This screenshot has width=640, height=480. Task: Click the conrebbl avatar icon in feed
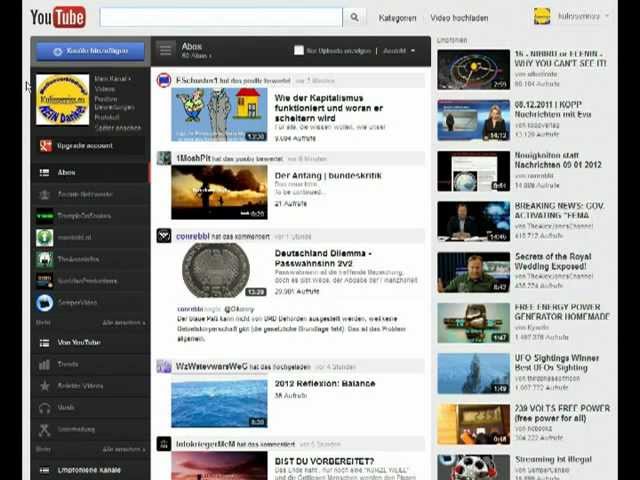(164, 236)
